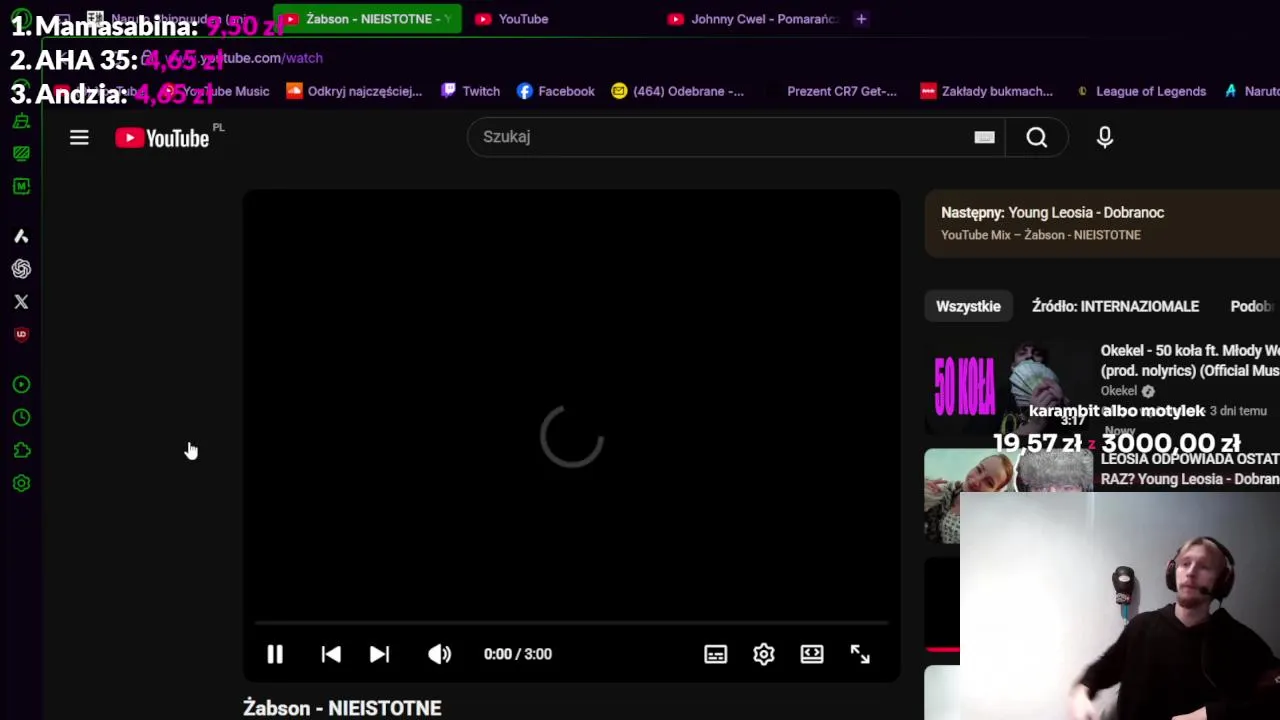Open Opera sidebar settings gear
Viewport: 1280px width, 720px height.
click(21, 483)
